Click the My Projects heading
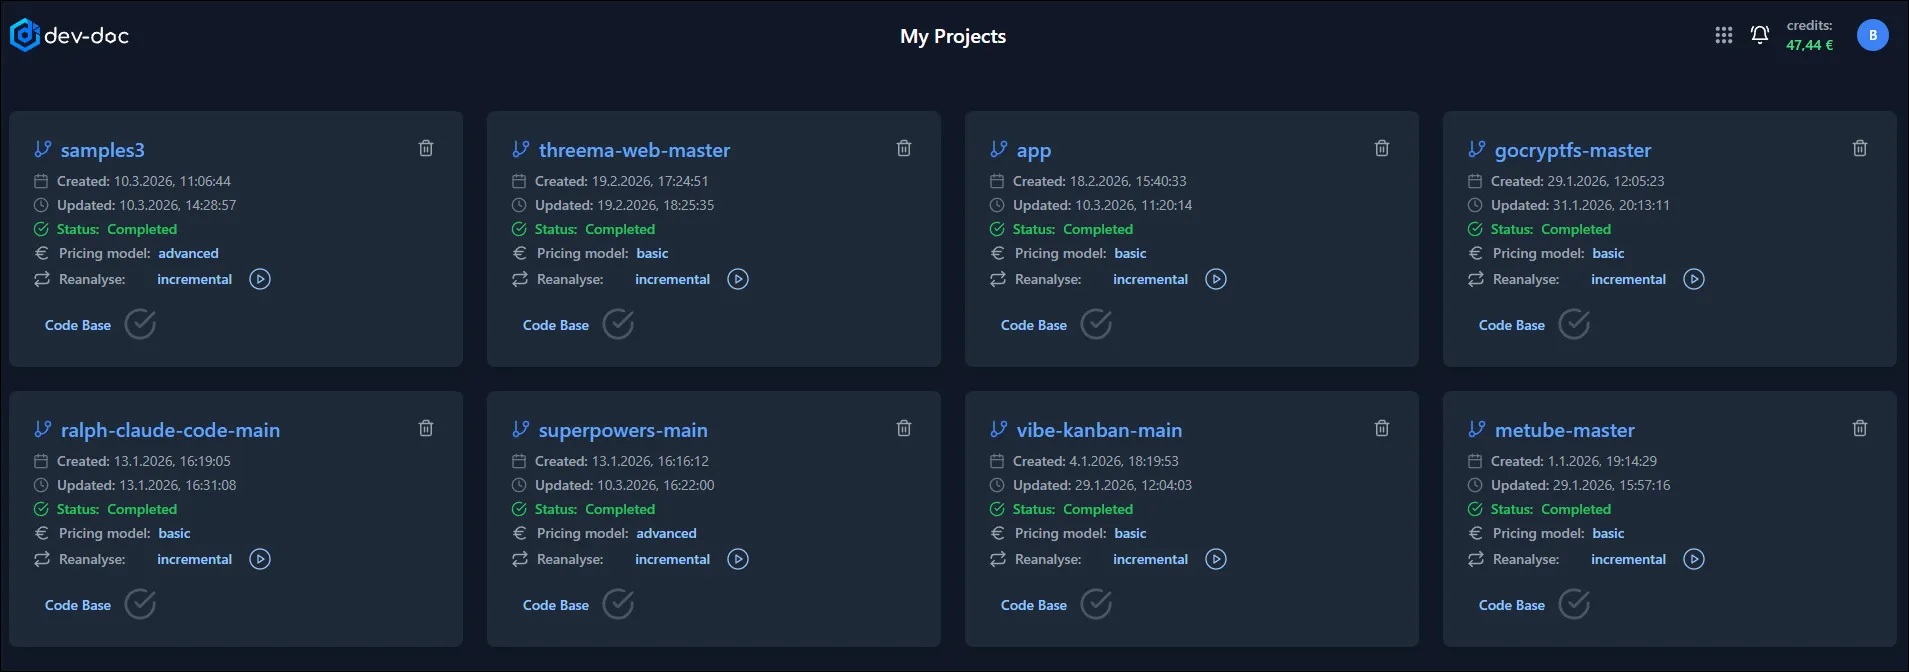The height and width of the screenshot is (672, 1909). click(x=953, y=37)
